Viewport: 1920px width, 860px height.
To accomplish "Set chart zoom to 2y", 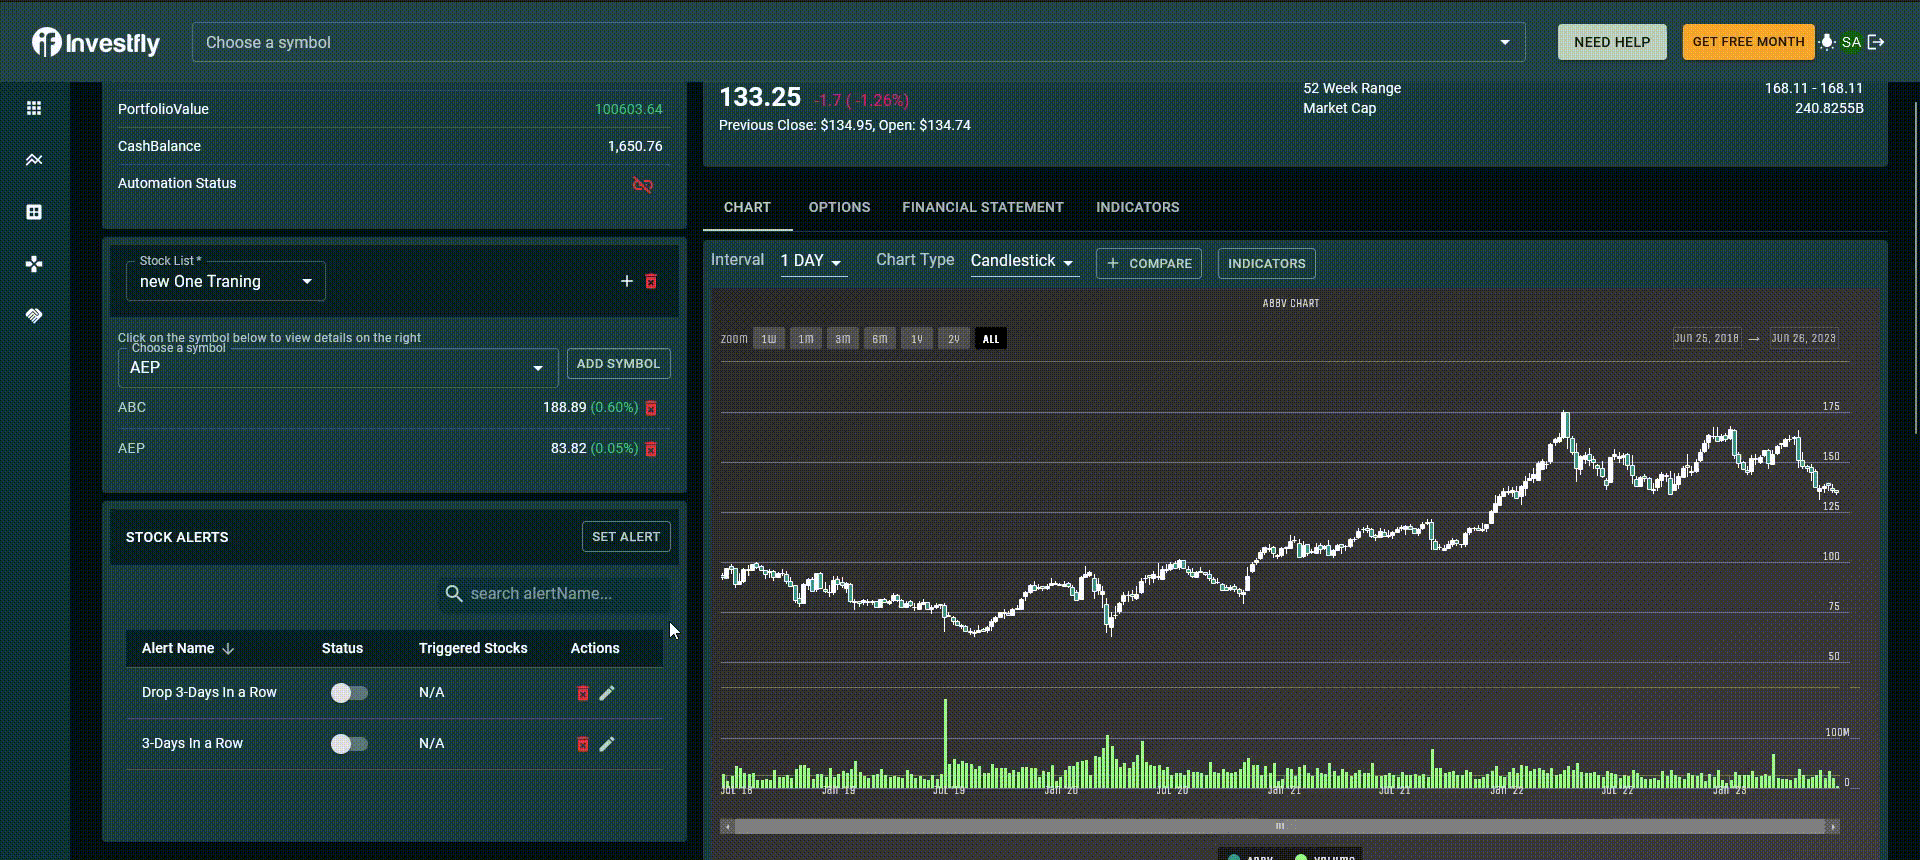I will [x=954, y=339].
